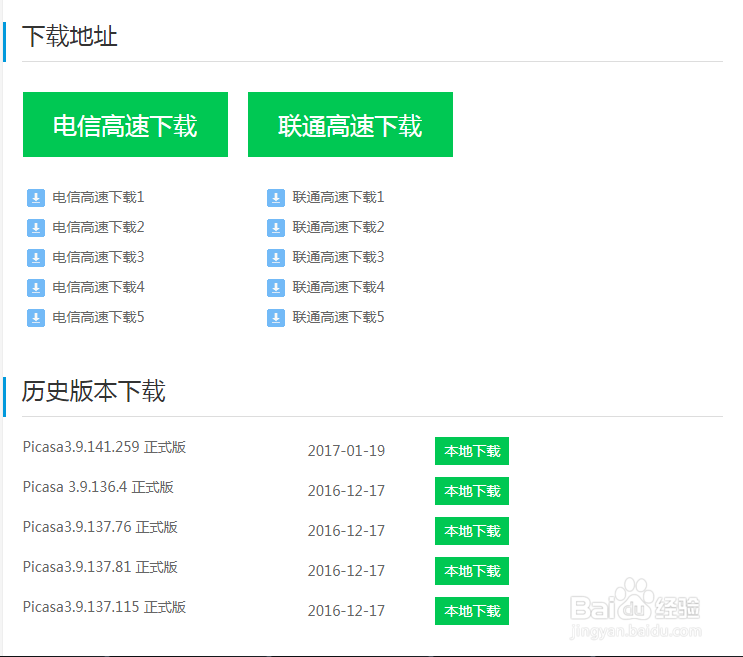Click download icon beside 联通高速下载2
This screenshot has height=657, width=743.
[x=276, y=228]
